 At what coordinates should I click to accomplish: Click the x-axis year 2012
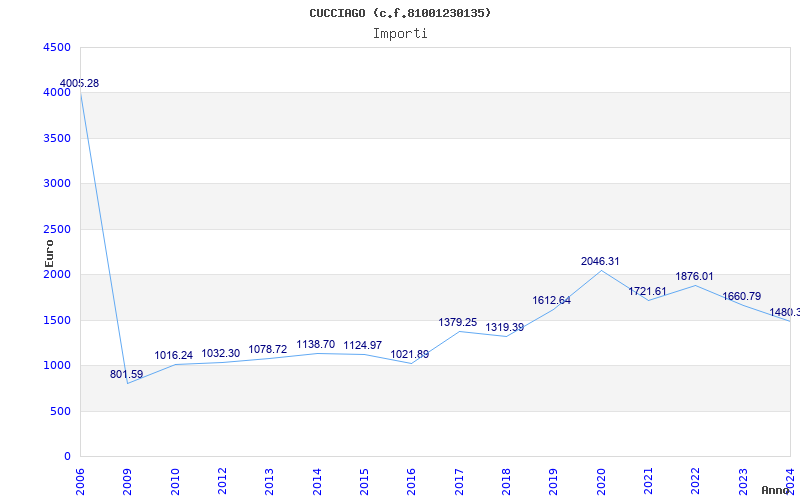pyautogui.click(x=222, y=481)
